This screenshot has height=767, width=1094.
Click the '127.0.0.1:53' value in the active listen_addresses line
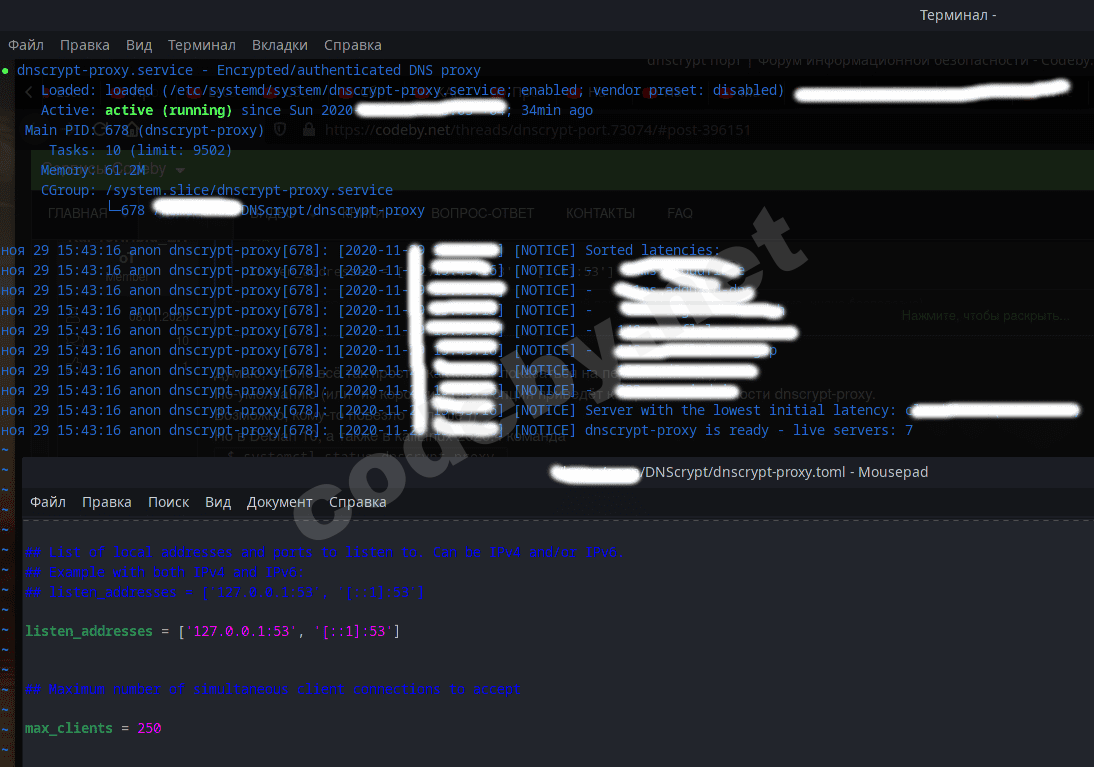[x=241, y=632]
